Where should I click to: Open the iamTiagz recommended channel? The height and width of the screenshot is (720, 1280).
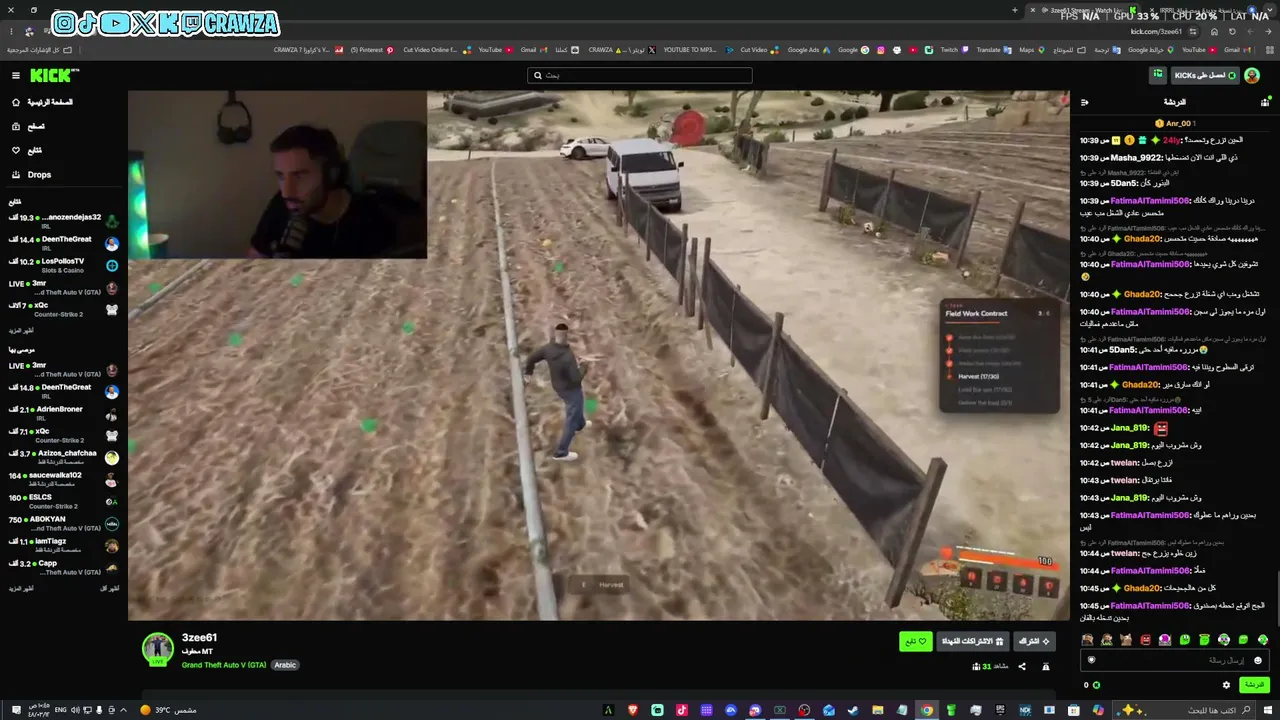click(x=64, y=545)
